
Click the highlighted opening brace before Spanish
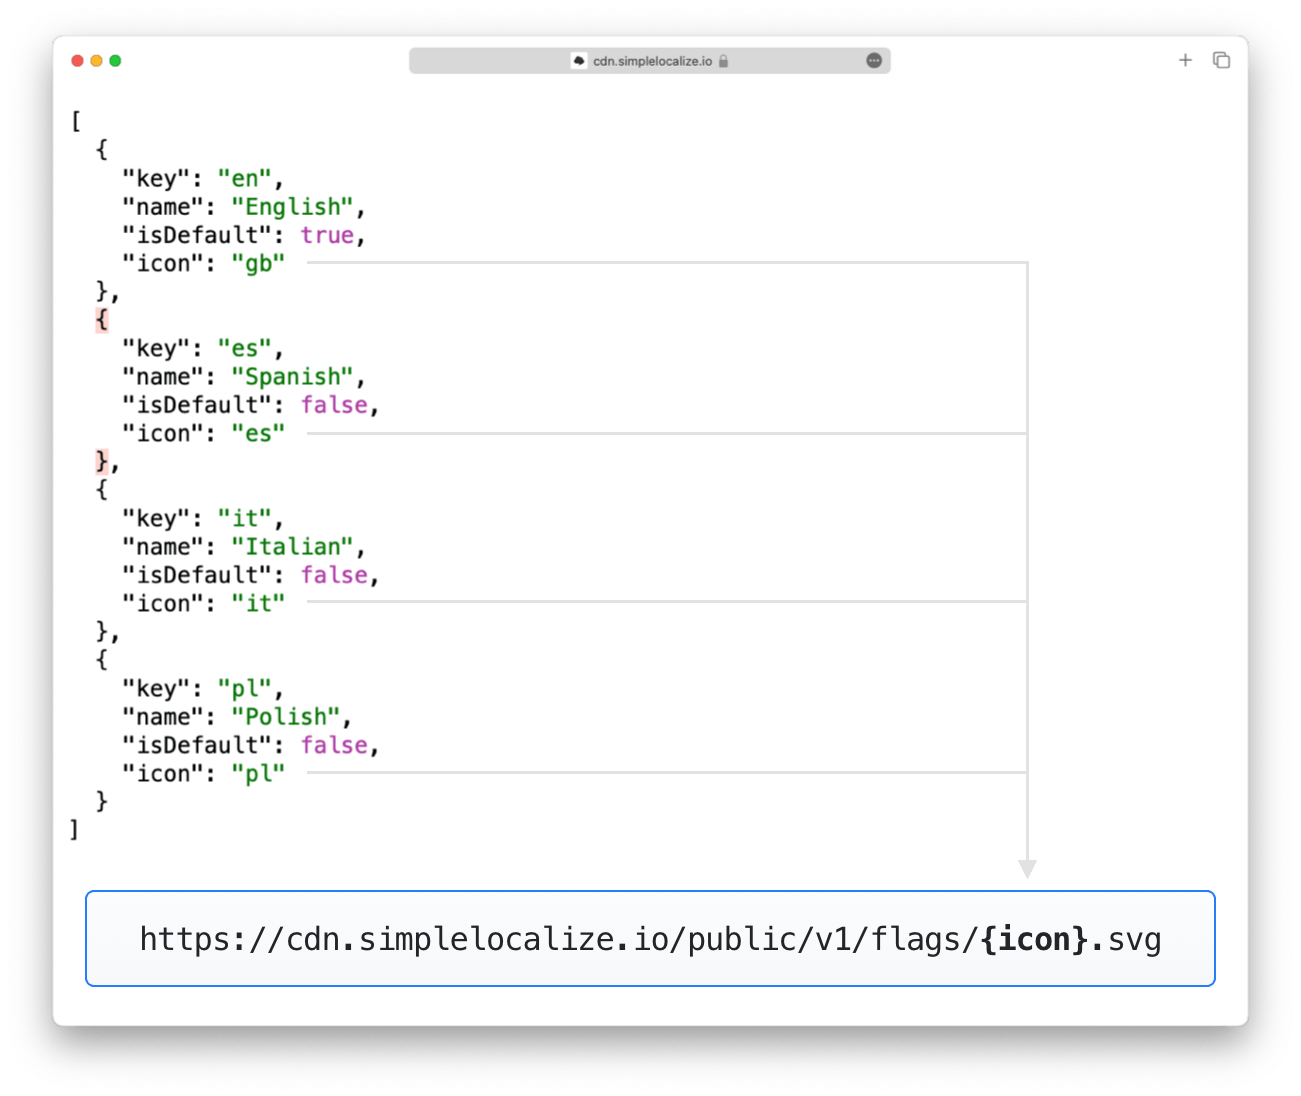(x=101, y=320)
